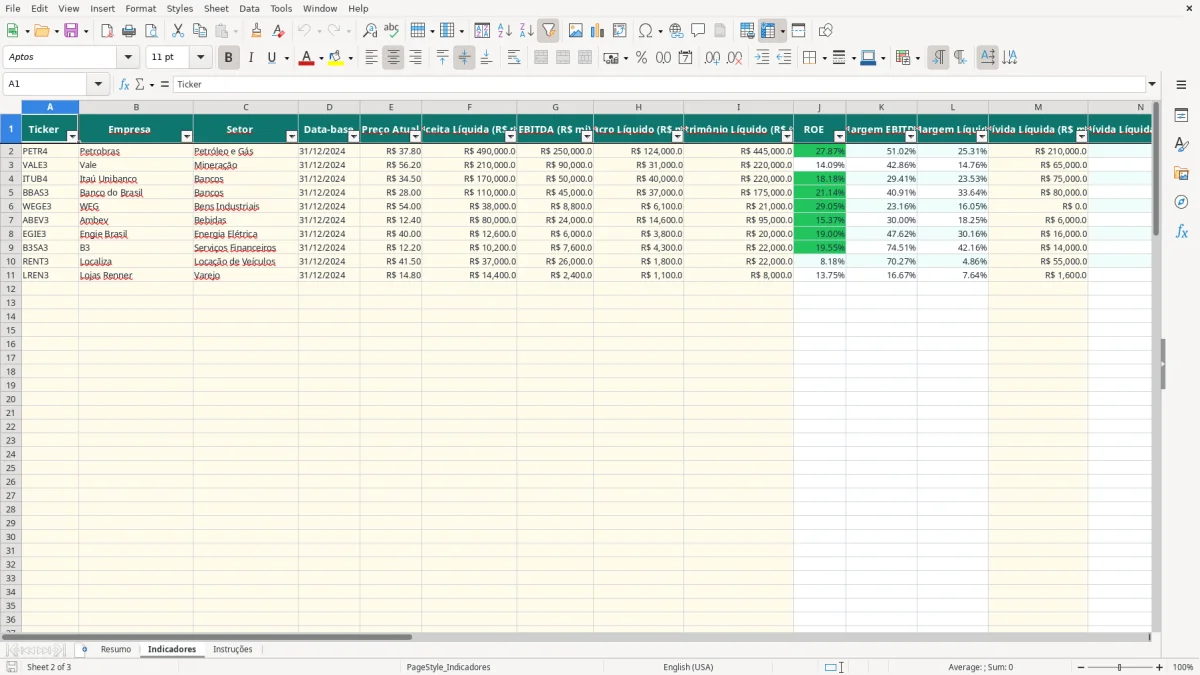Insert a chart via toolbar icon

coord(597,31)
